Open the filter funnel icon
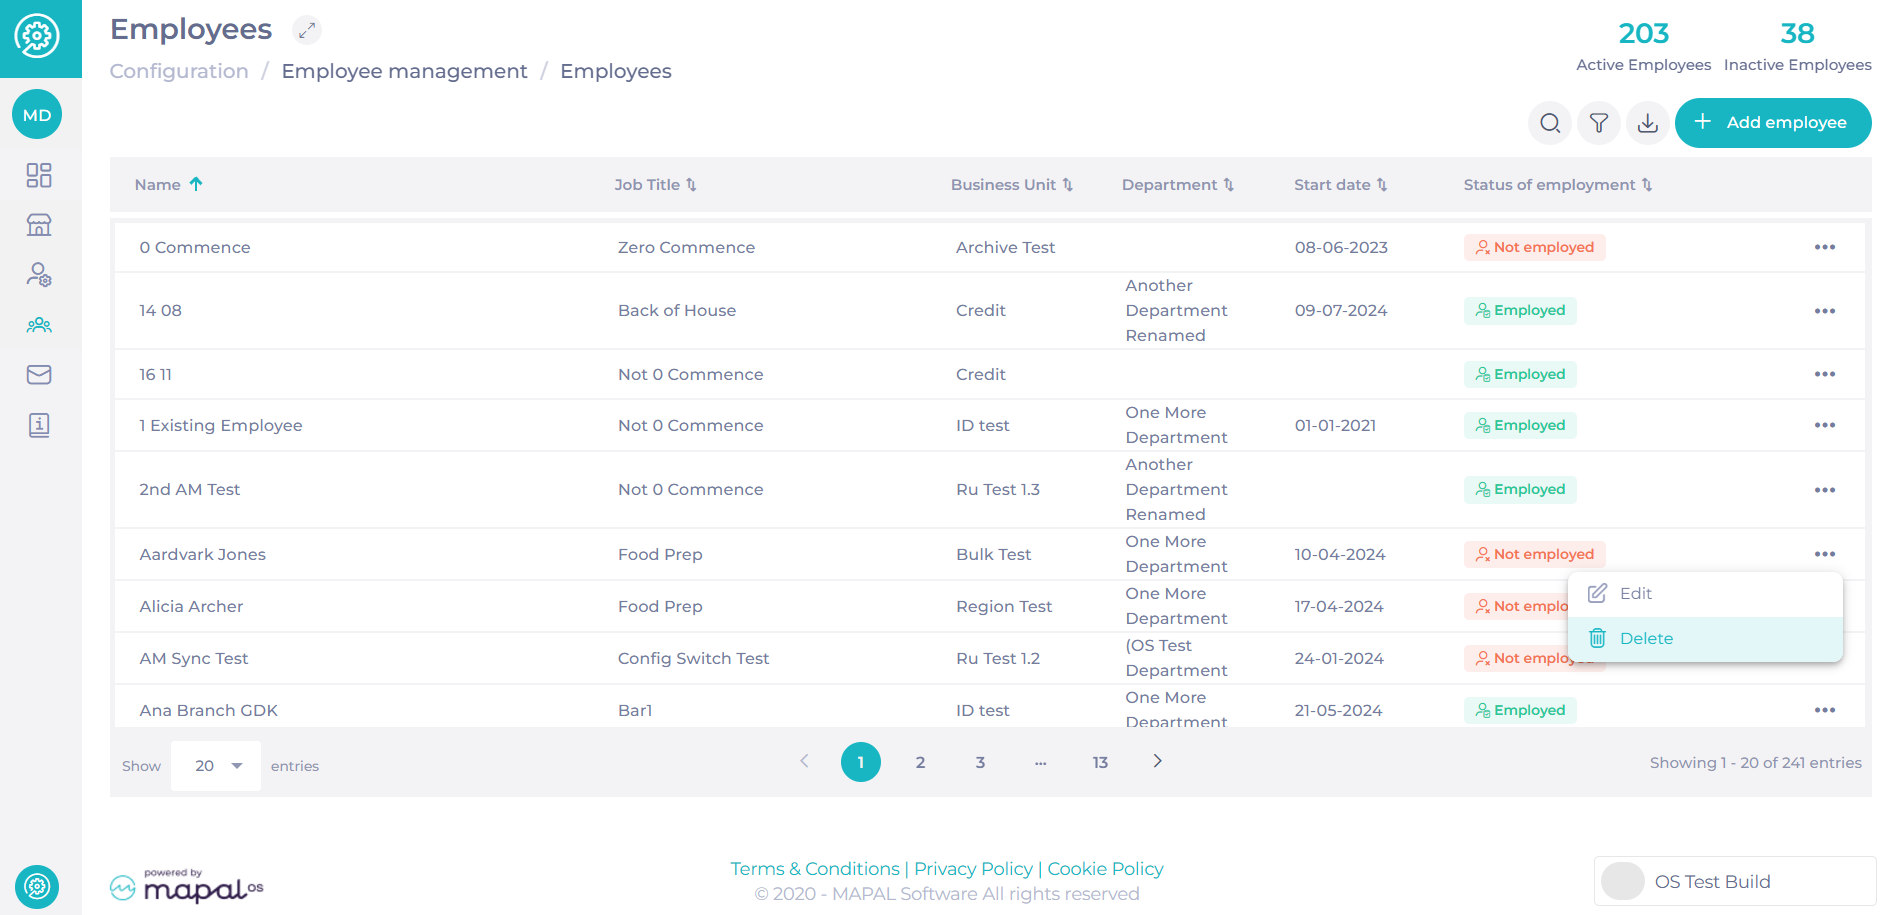This screenshot has width=1897, height=915. [x=1599, y=123]
